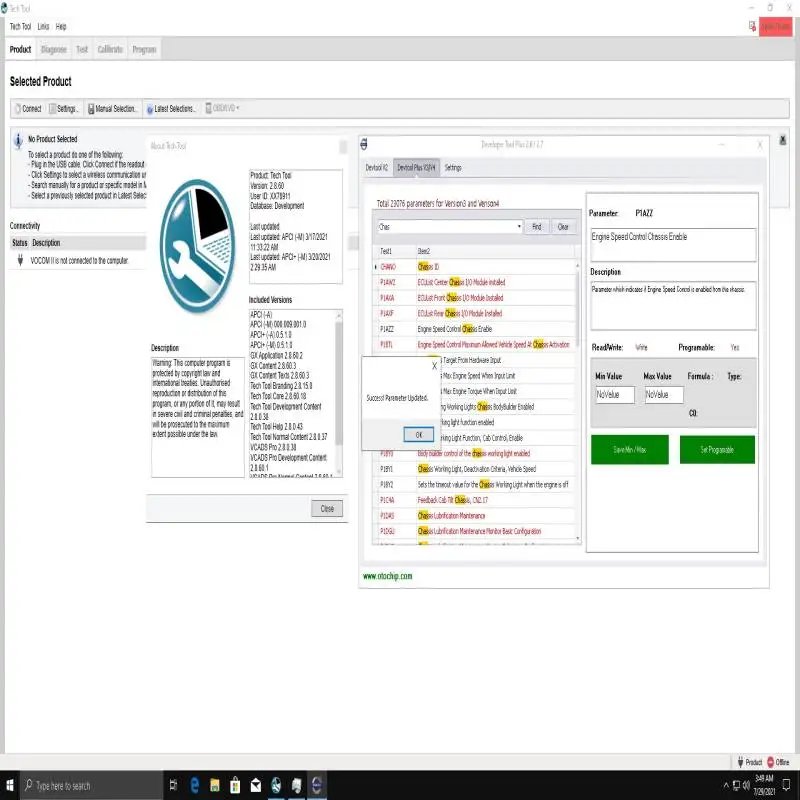Click the Volvo icon in Developer Tool title
The width and height of the screenshot is (800, 800).
pyautogui.click(x=364, y=144)
